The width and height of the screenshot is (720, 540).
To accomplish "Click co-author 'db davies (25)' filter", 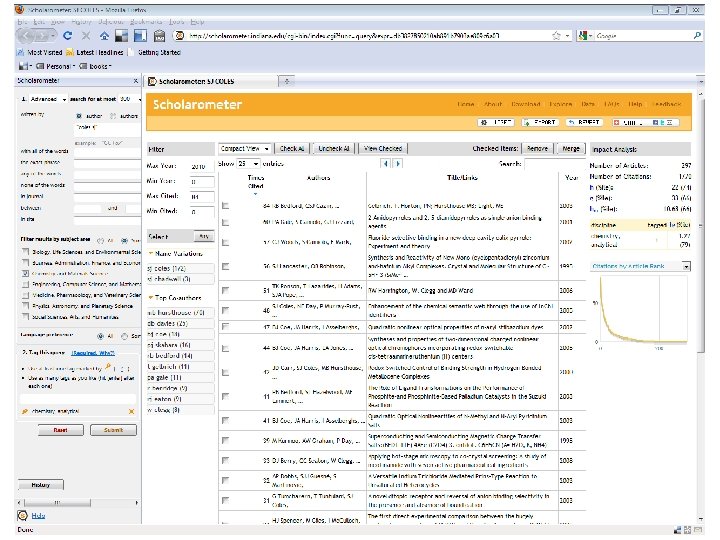I will pyautogui.click(x=180, y=323).
